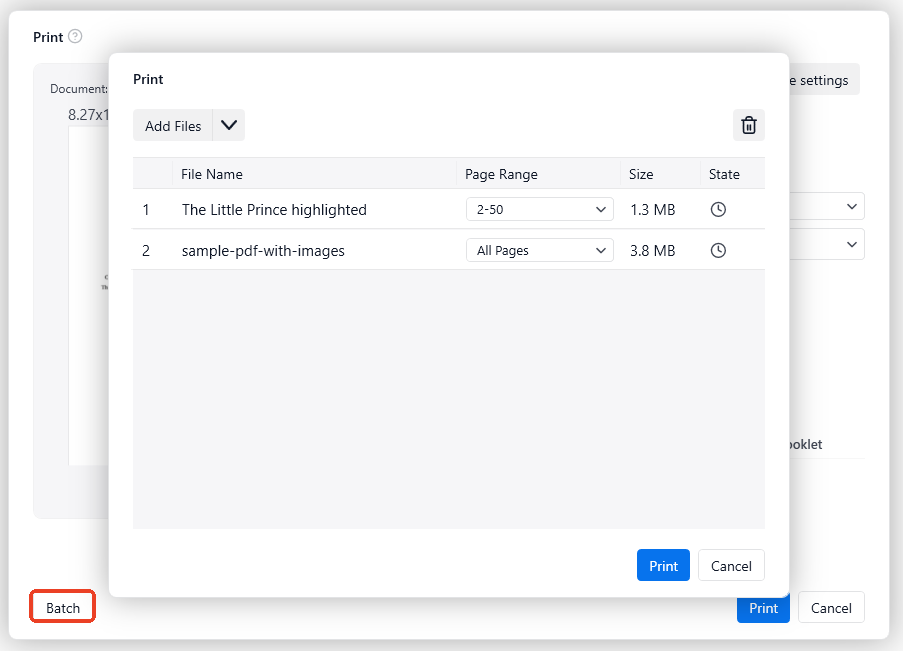This screenshot has width=903, height=651.
Task: Expand the upper dropdown on the right panel
Action: click(x=851, y=206)
